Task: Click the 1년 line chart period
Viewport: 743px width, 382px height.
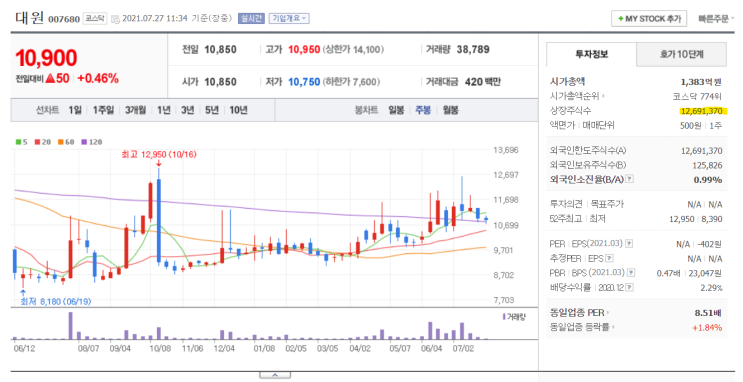Action: (x=164, y=110)
